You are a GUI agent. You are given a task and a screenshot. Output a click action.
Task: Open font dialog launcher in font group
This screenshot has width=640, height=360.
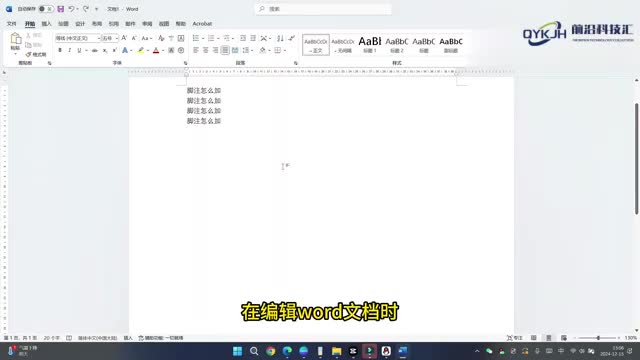click(x=185, y=63)
